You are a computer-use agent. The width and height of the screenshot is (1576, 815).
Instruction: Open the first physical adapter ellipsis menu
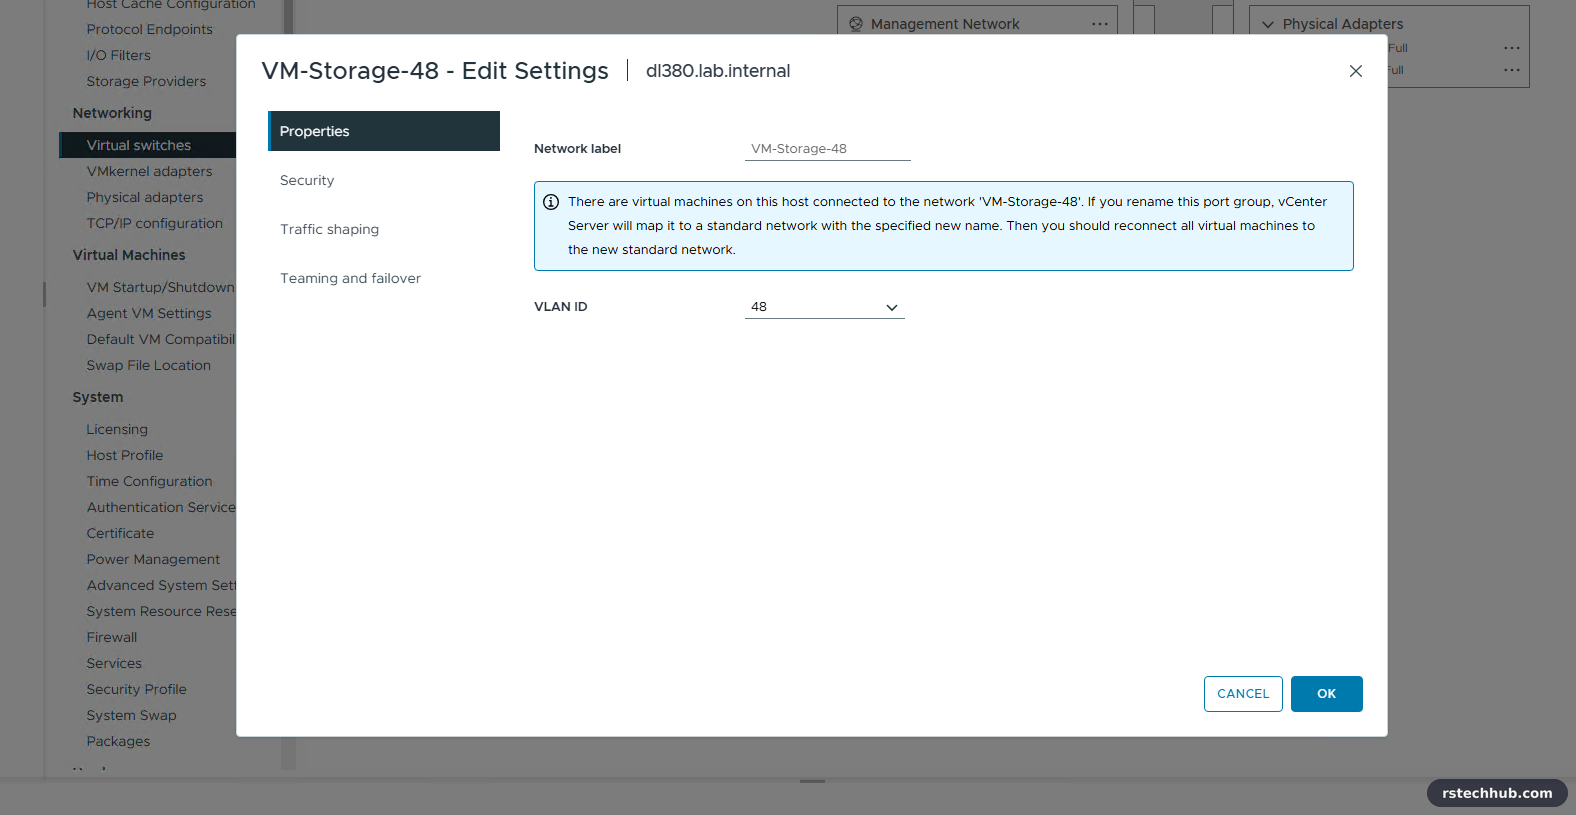point(1512,48)
